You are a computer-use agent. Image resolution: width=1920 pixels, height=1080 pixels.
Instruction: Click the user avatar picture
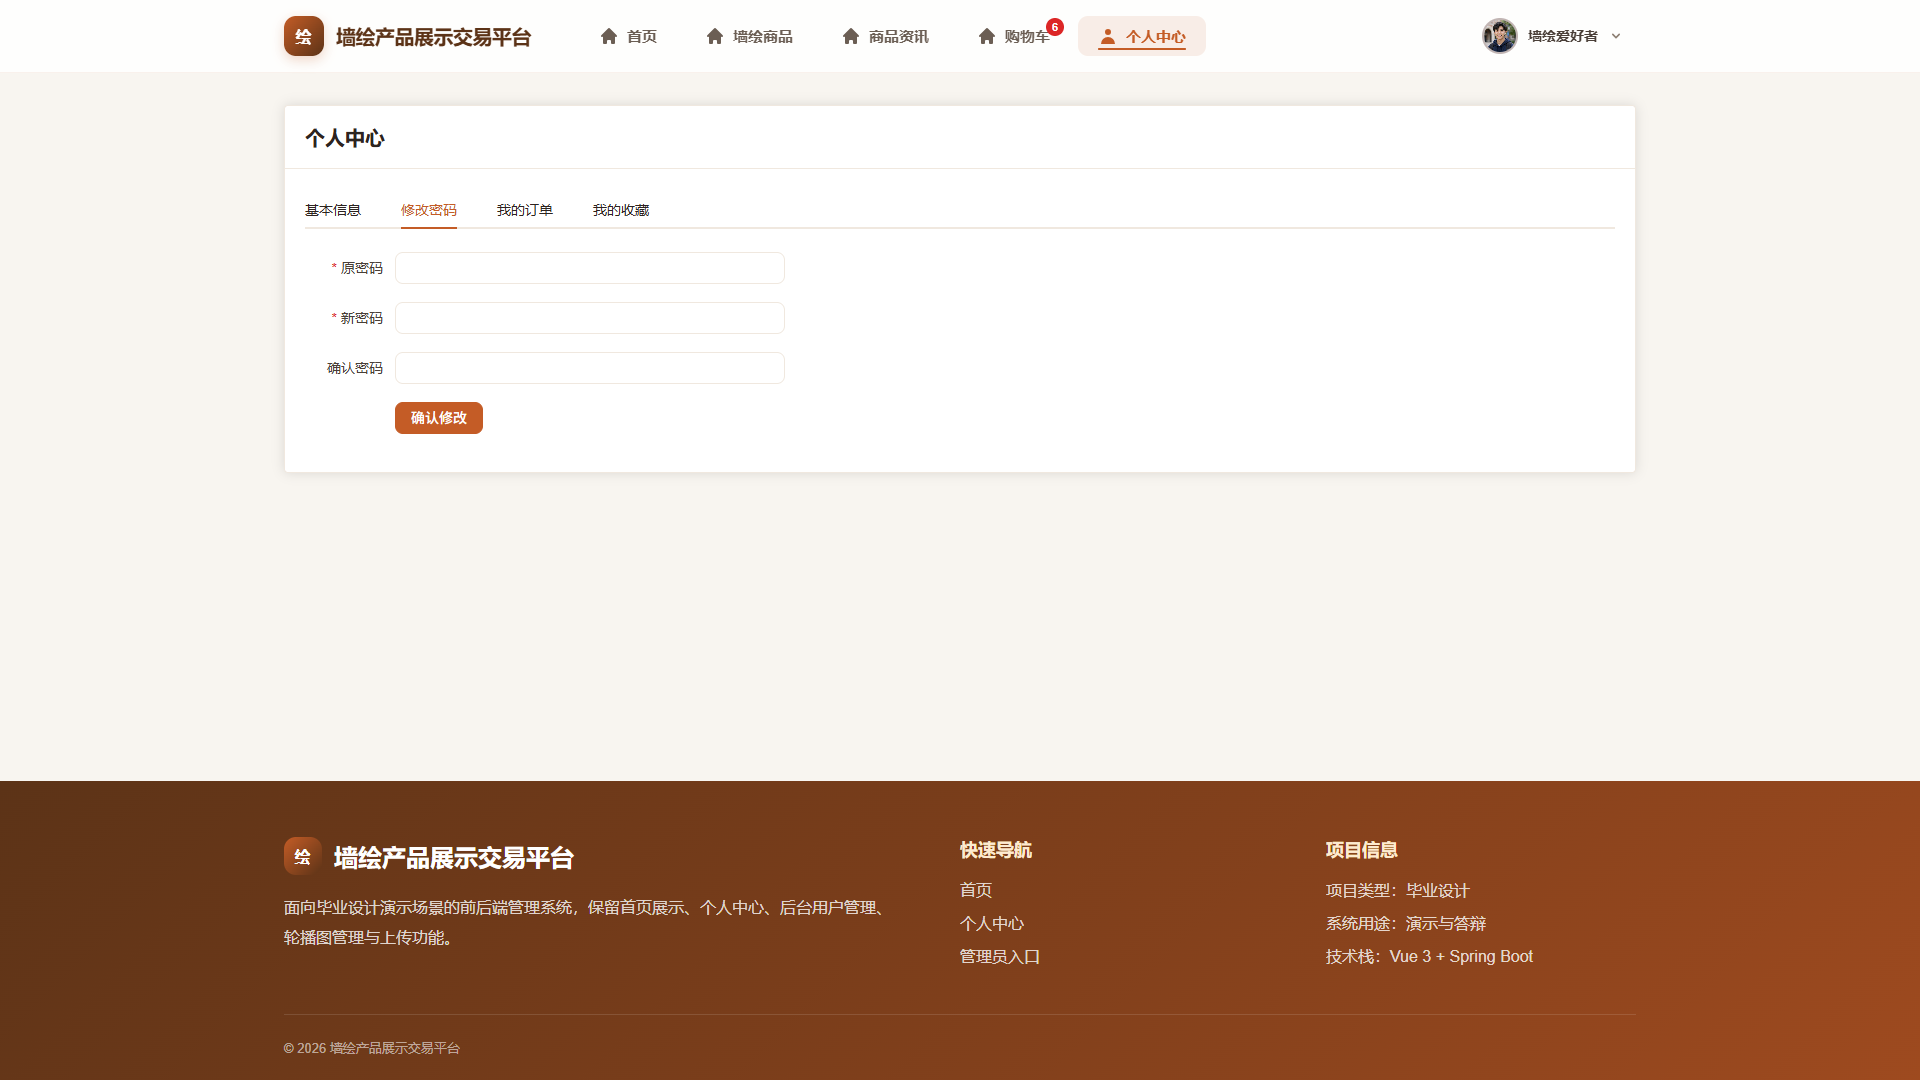[1499, 36]
